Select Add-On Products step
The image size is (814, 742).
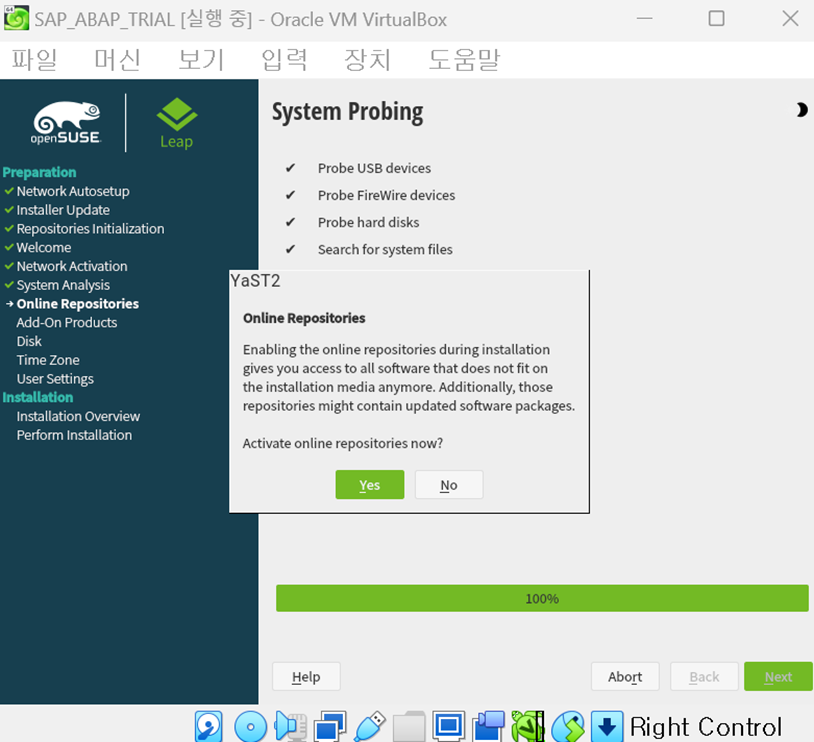66,322
